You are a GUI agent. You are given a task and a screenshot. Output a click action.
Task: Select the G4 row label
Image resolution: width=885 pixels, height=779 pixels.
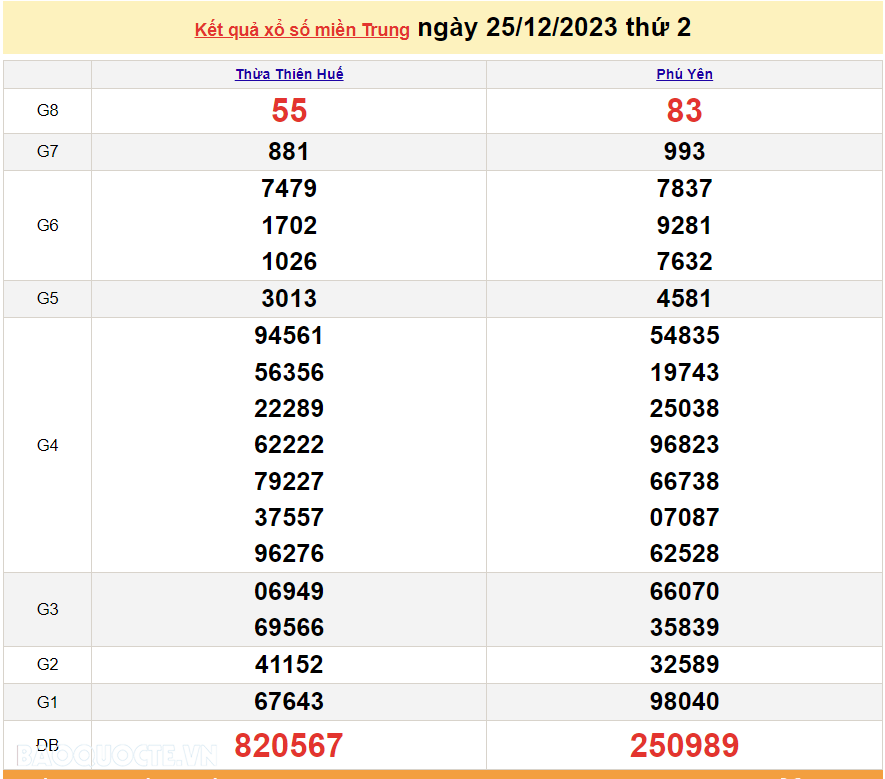48,445
